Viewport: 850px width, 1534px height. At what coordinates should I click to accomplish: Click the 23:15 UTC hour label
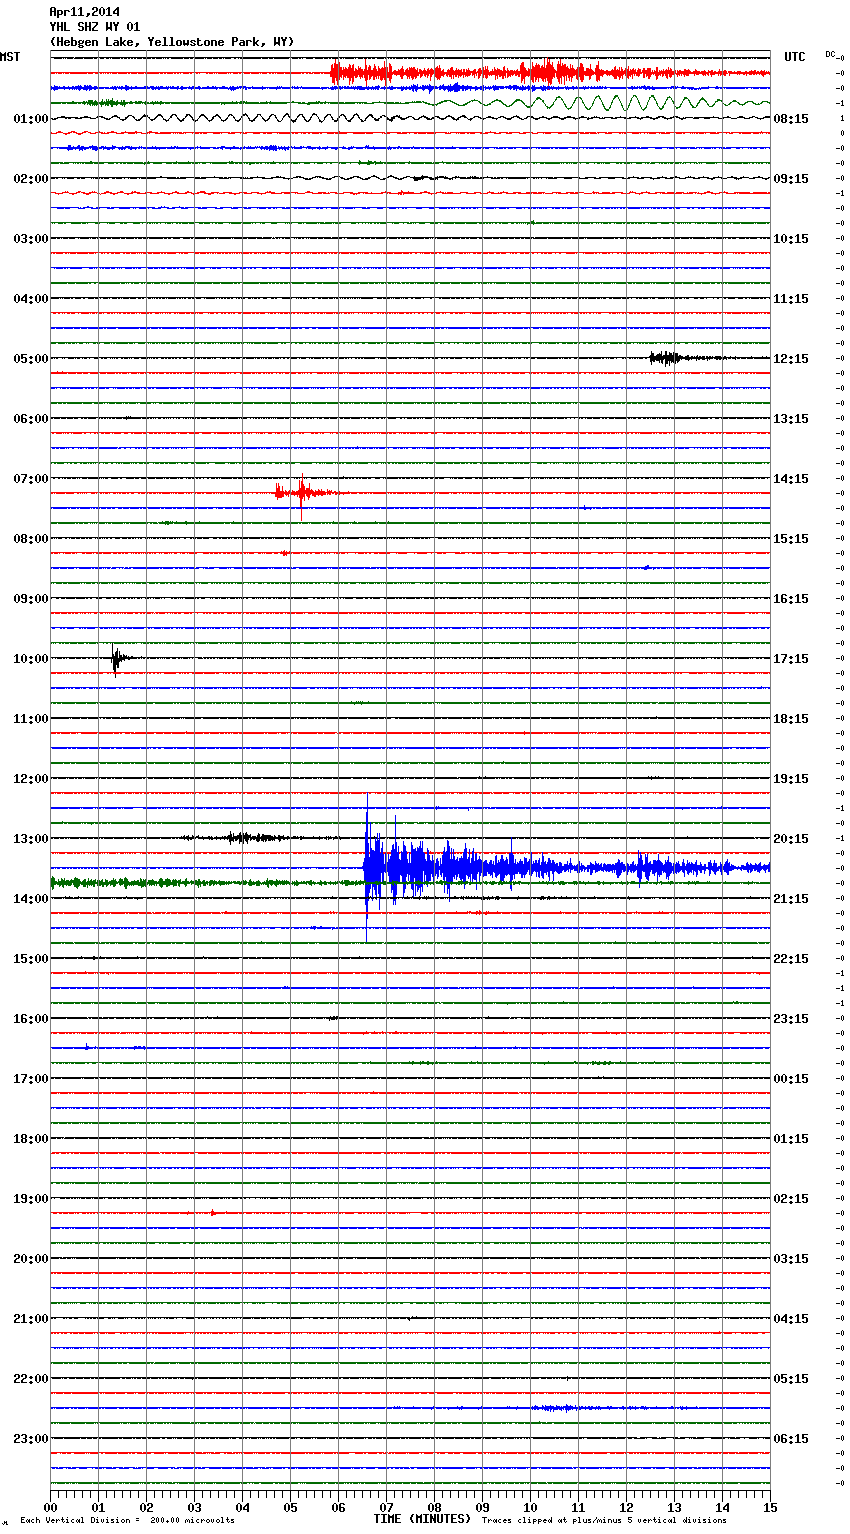(791, 1019)
